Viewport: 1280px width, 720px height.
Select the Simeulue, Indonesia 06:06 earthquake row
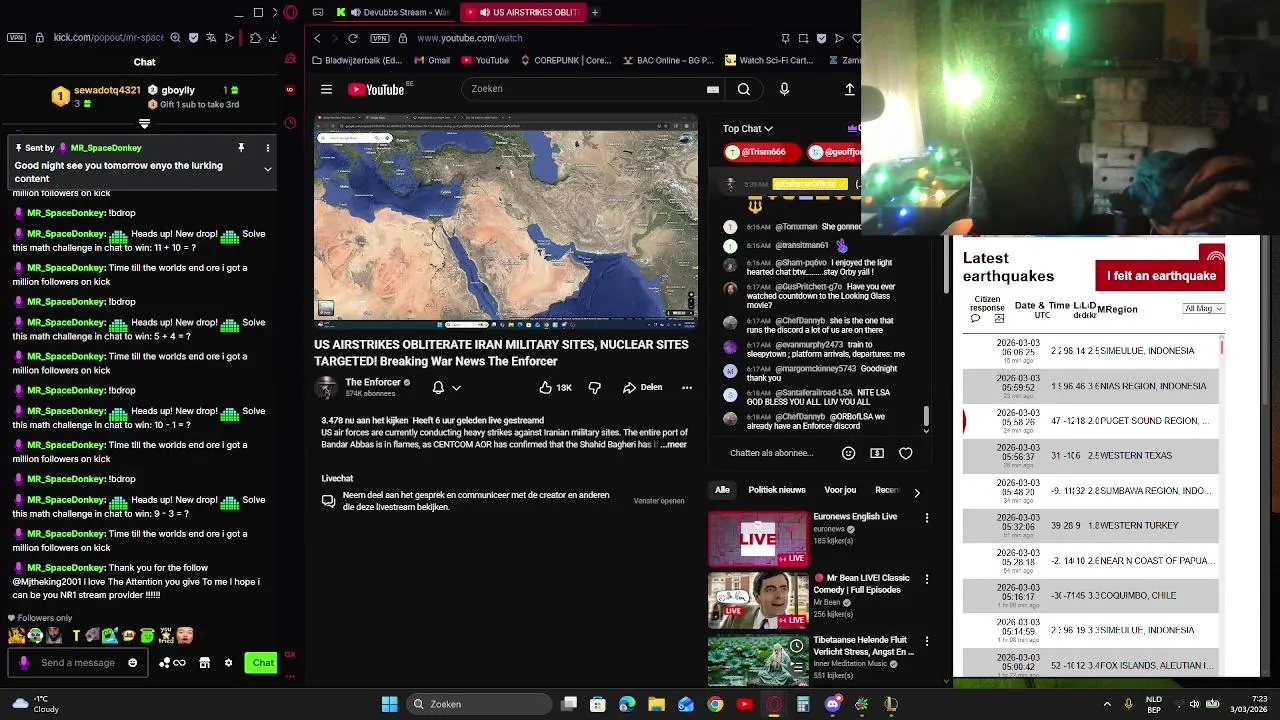pos(1091,350)
